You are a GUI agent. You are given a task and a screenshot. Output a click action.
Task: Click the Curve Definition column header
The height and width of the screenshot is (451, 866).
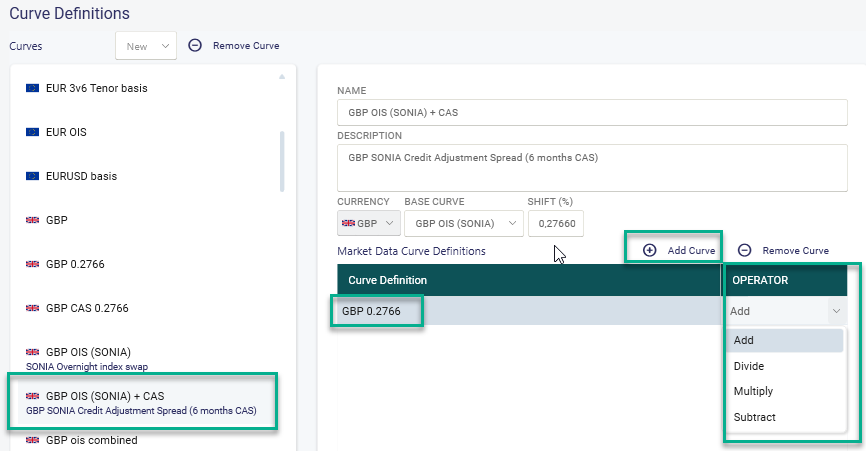[x=529, y=280]
